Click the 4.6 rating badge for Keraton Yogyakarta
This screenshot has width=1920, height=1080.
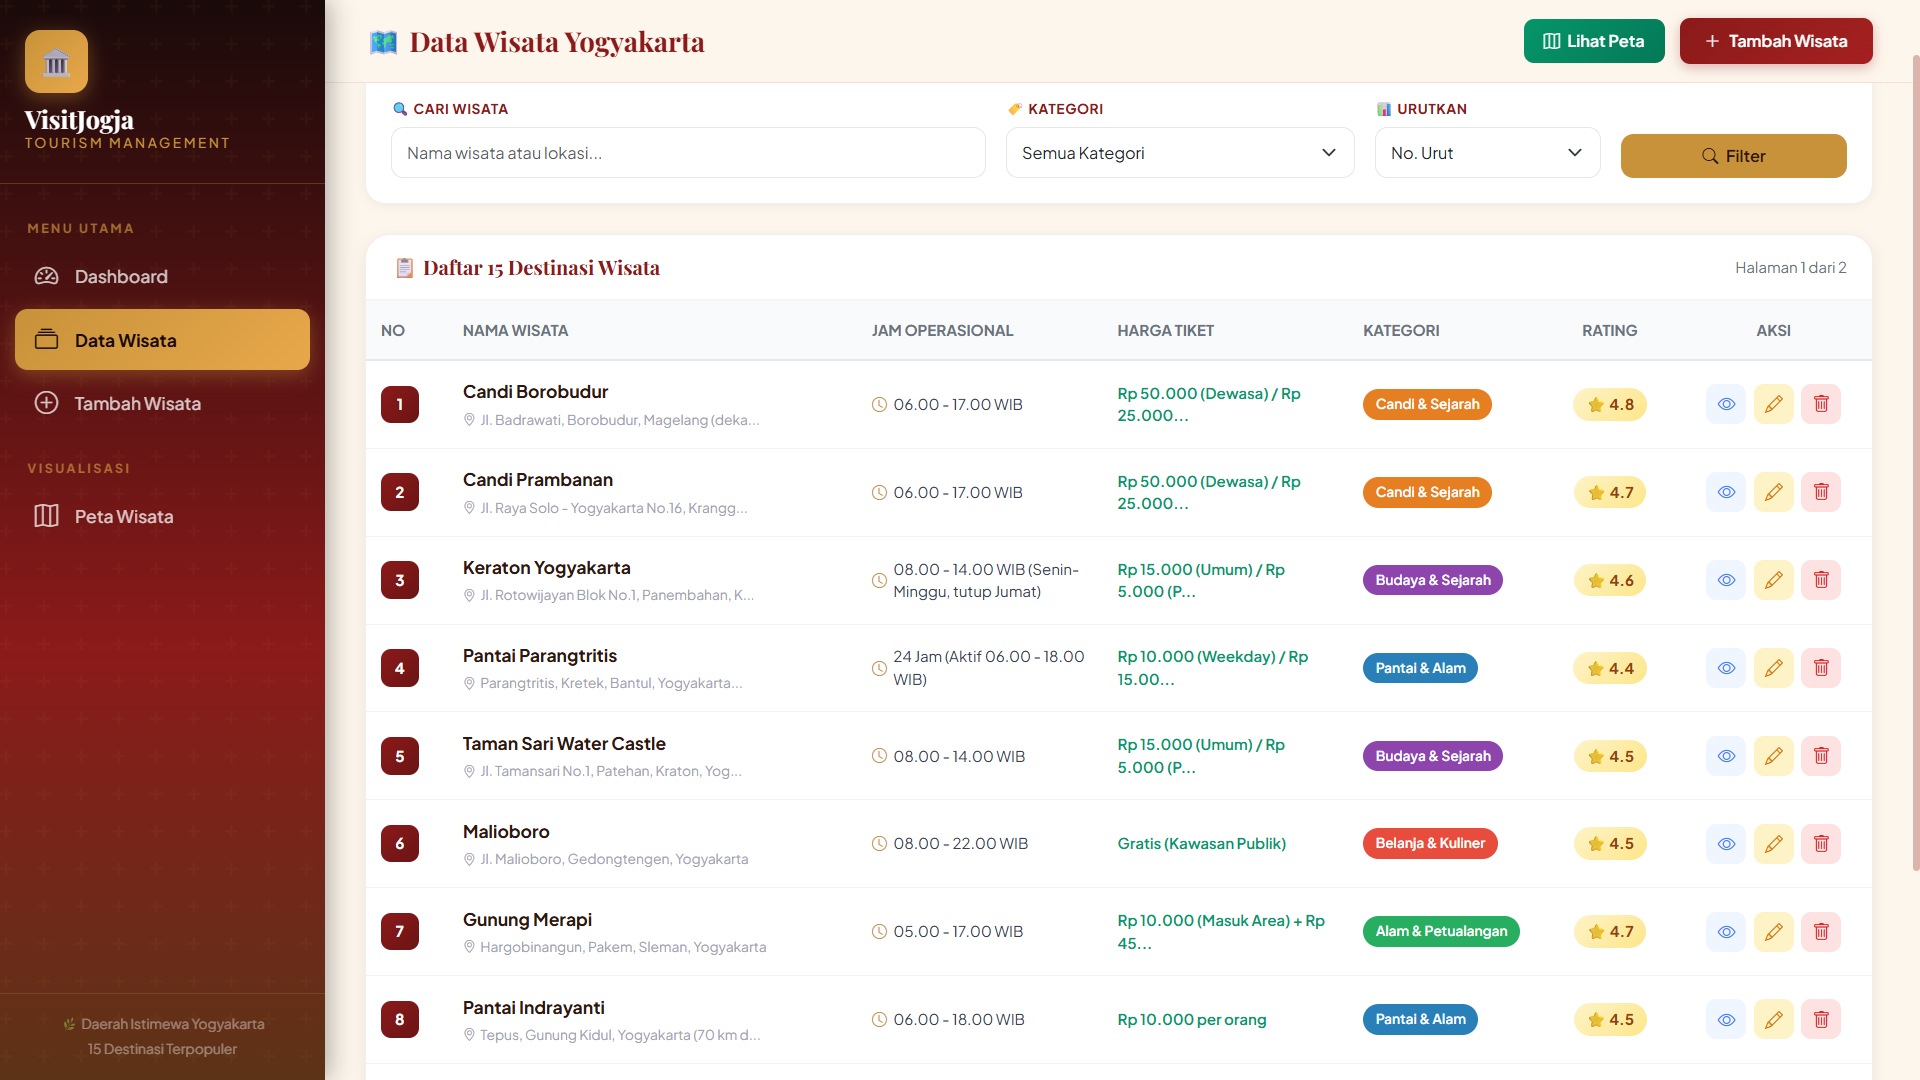[x=1610, y=580]
